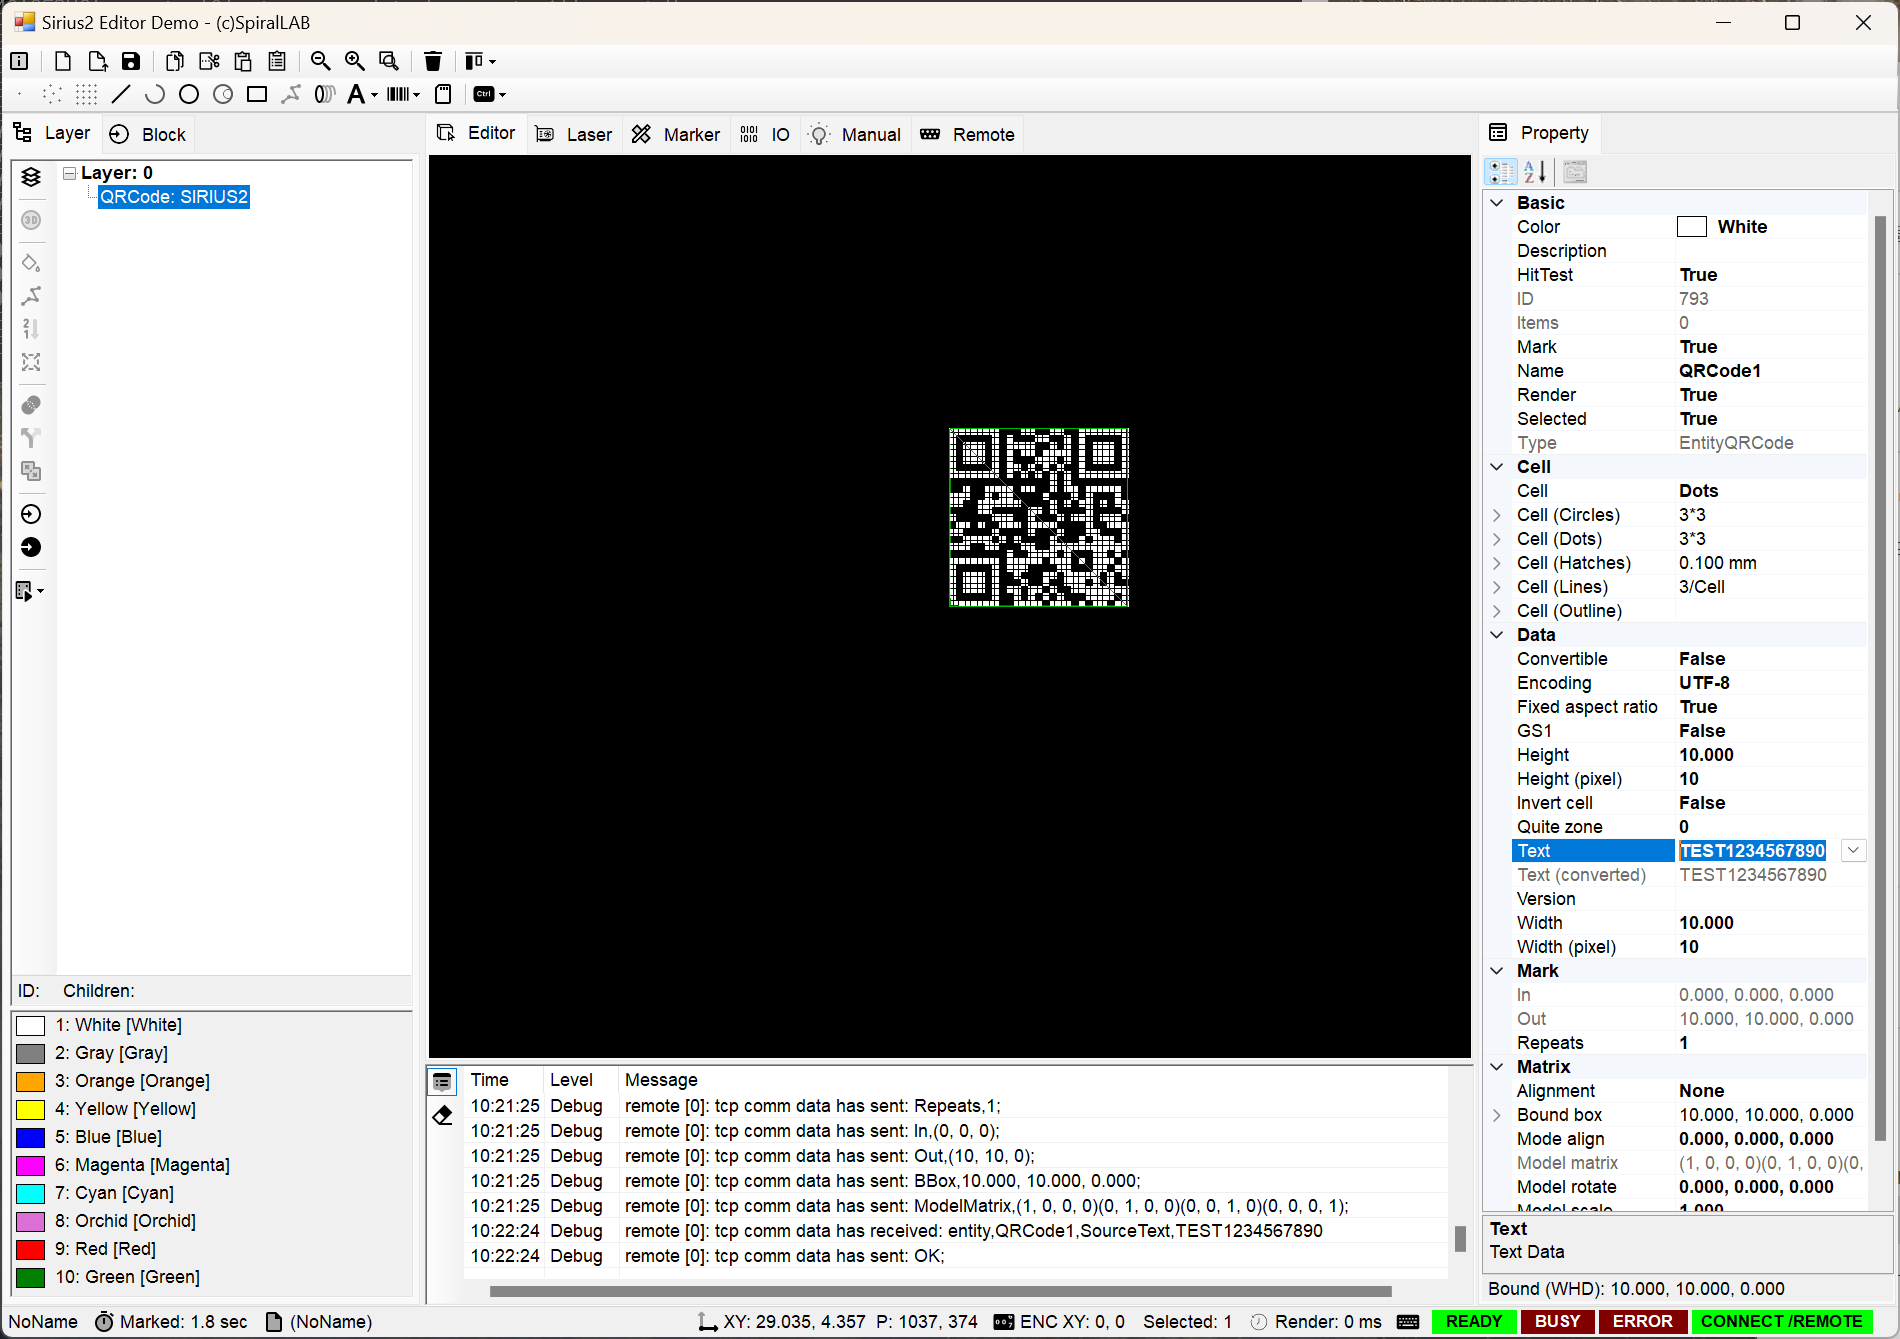Select the trepan concentric circle tool
1900x1339 pixels.
coord(223,94)
